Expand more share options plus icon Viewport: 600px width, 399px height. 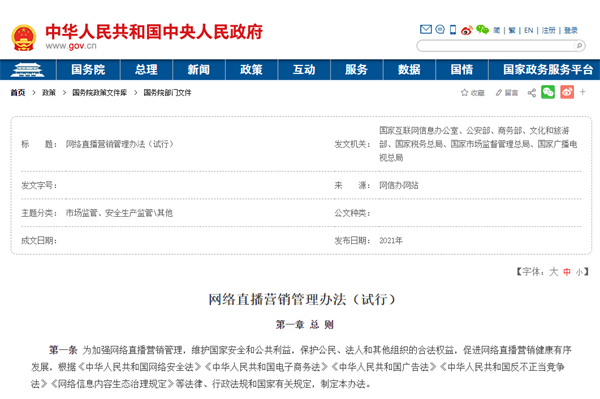click(x=582, y=92)
